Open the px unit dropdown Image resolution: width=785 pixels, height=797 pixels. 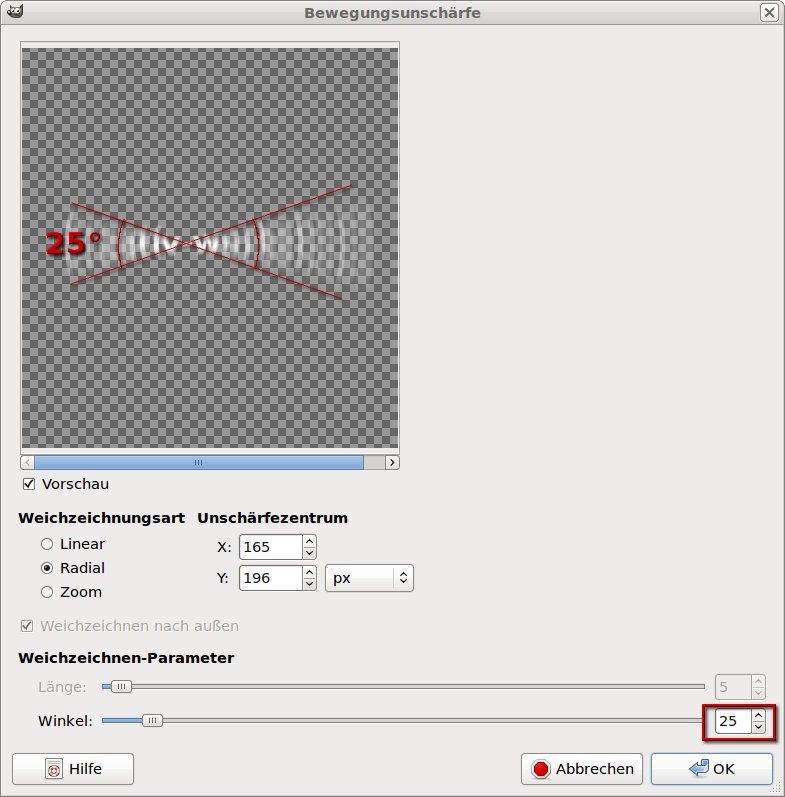(369, 578)
